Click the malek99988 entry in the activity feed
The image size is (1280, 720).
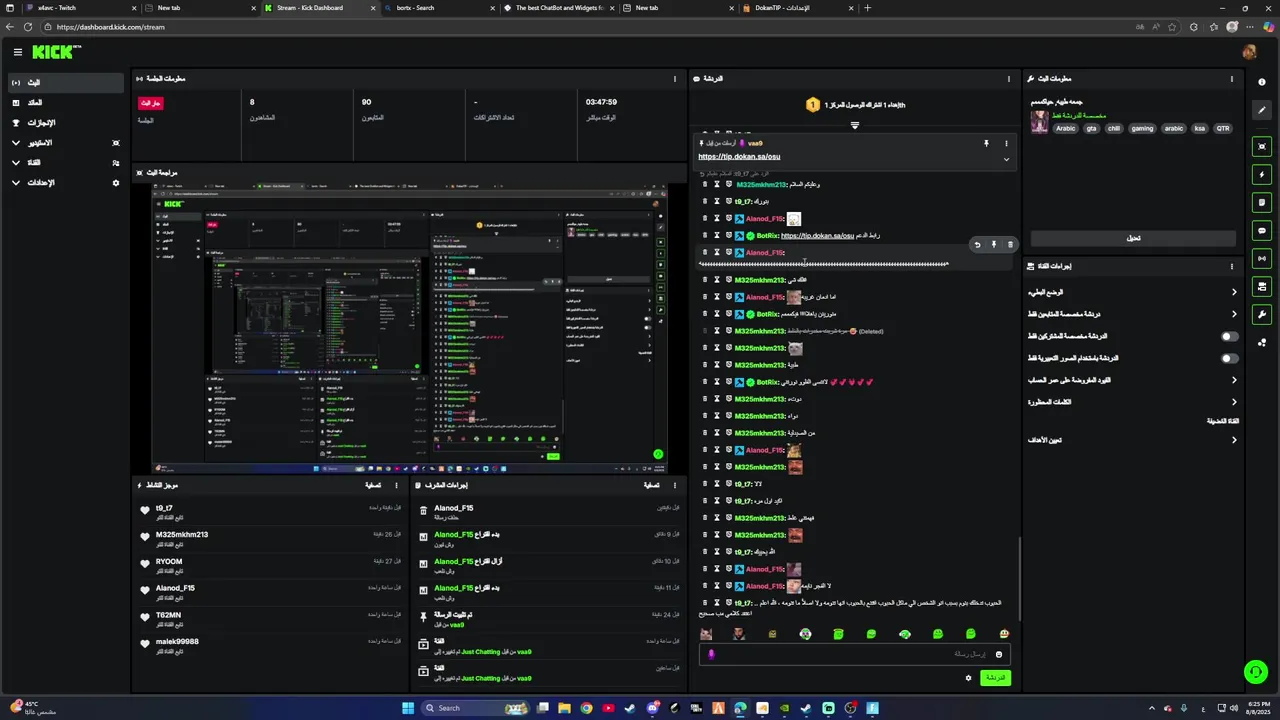[270, 646]
